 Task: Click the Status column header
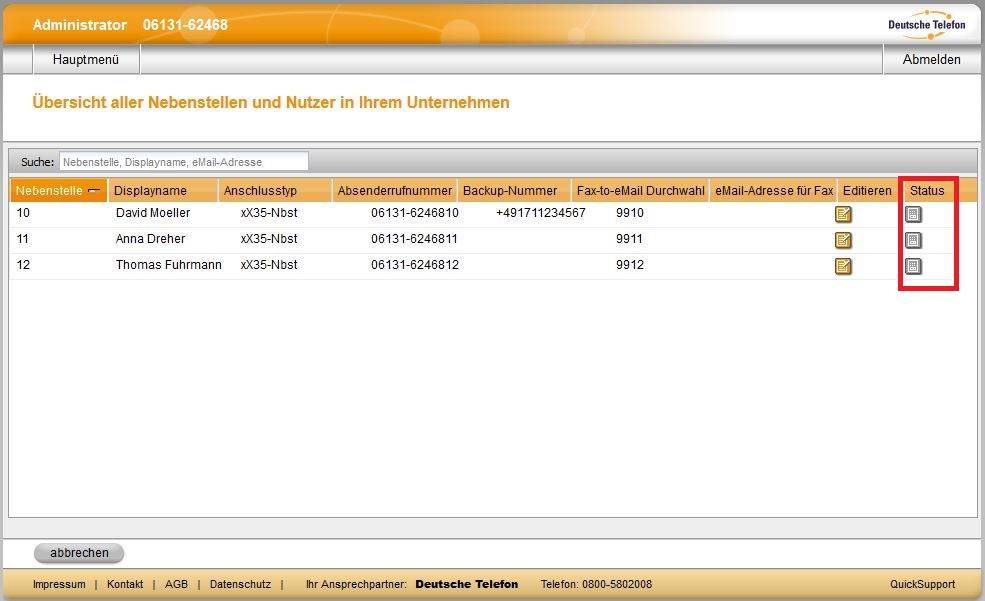tap(927, 190)
